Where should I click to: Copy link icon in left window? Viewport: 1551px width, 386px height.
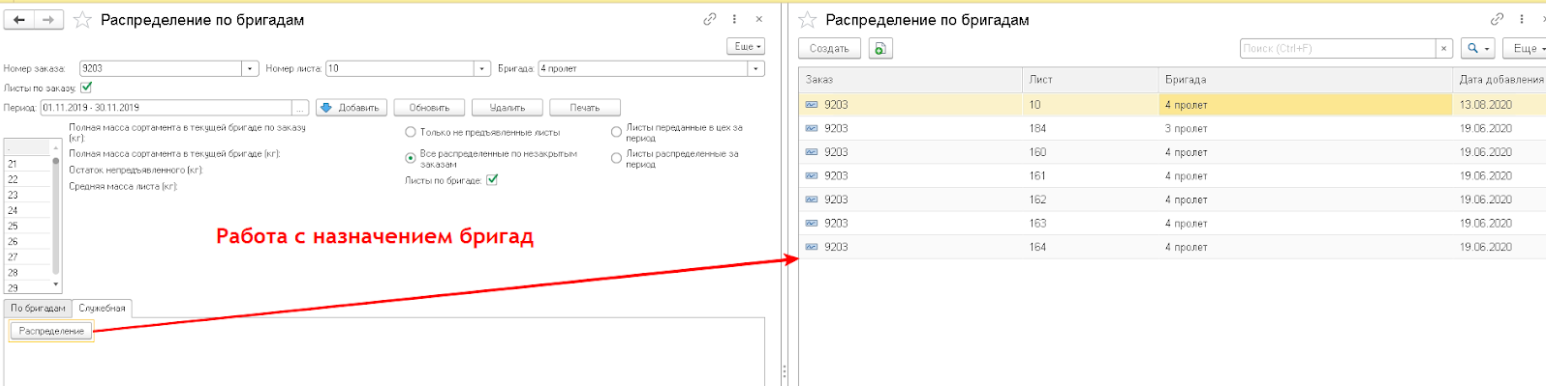pos(711,19)
